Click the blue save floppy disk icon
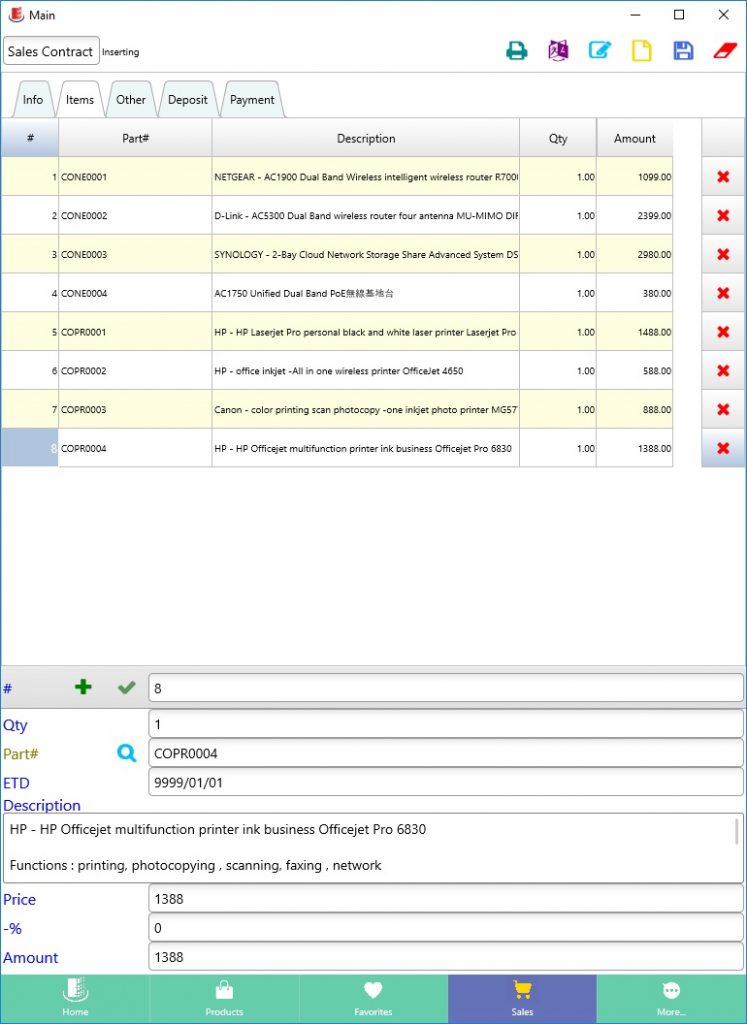This screenshot has height=1024, width=747. 683,51
